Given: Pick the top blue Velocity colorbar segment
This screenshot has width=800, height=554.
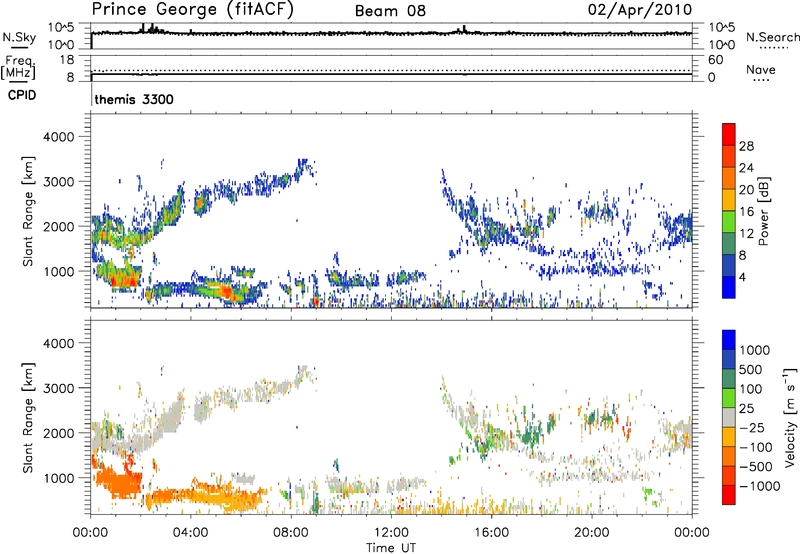Looking at the screenshot, I should pyautogui.click(x=729, y=340).
